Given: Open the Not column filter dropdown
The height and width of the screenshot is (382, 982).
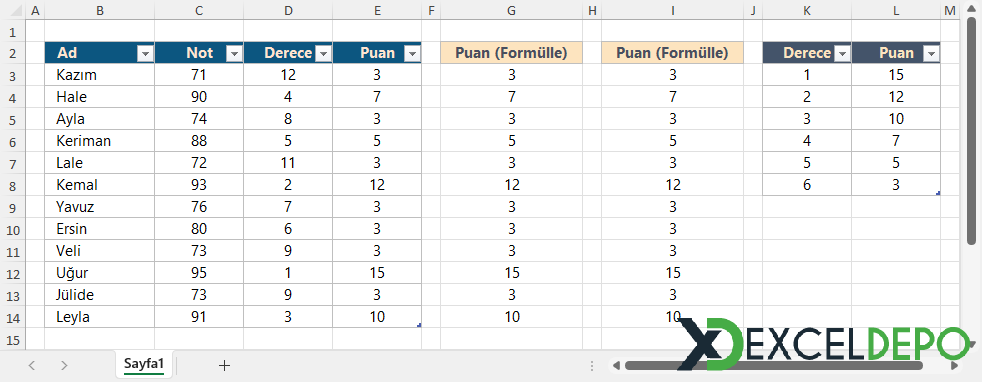Looking at the screenshot, I should click(234, 54).
